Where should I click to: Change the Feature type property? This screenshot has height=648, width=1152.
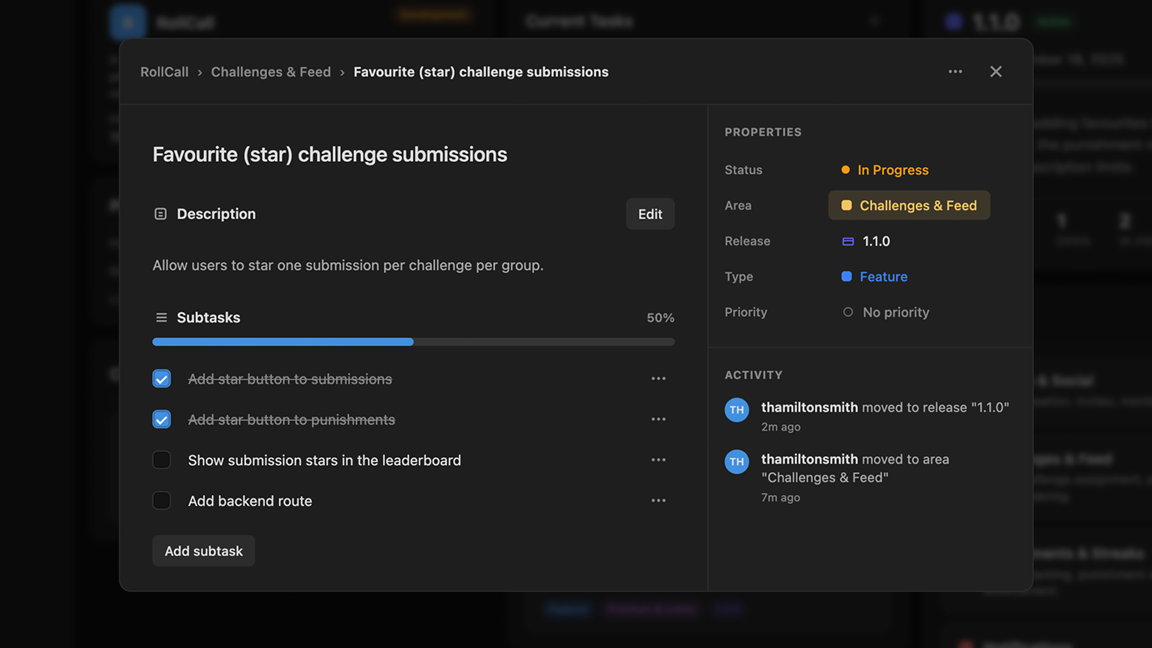click(x=874, y=276)
